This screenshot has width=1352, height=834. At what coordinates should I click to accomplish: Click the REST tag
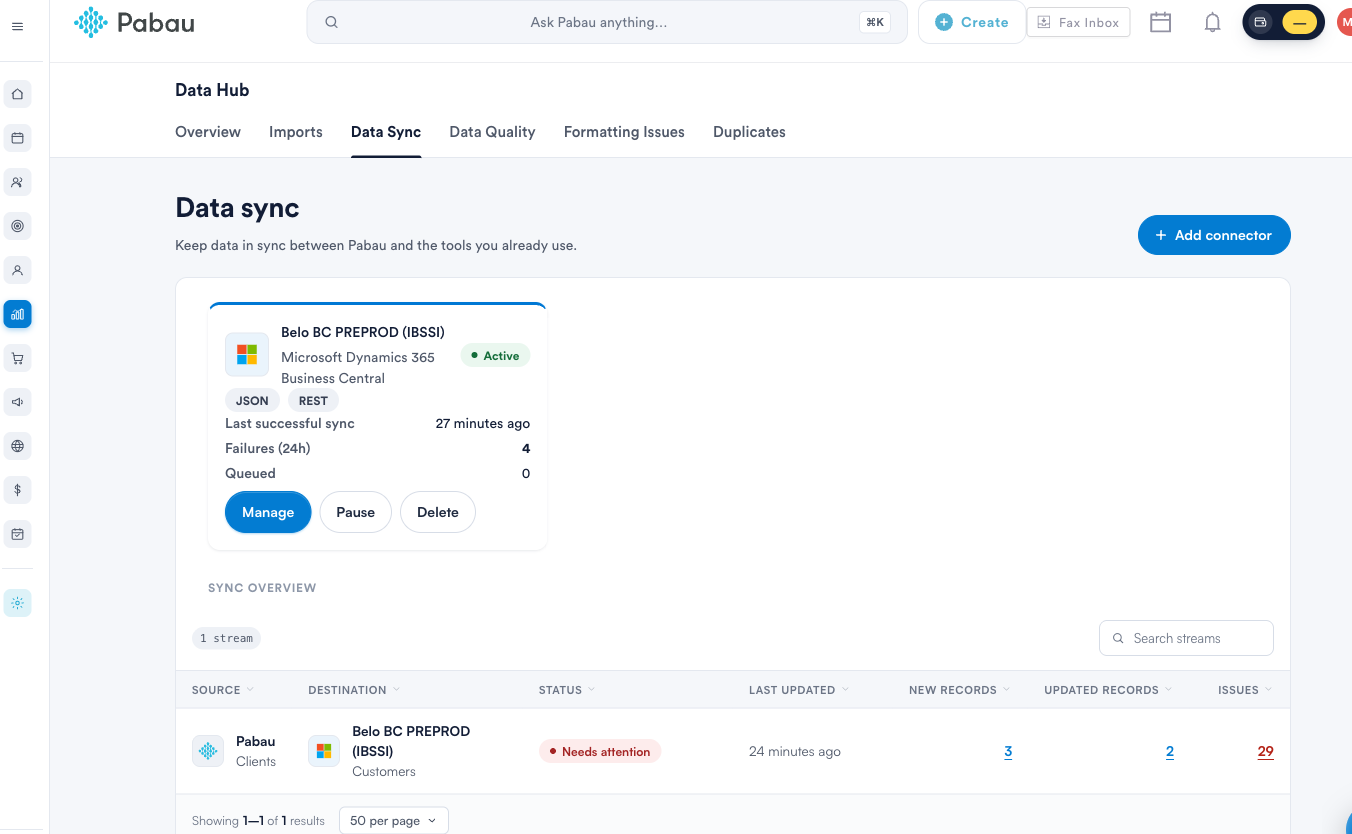(x=313, y=401)
